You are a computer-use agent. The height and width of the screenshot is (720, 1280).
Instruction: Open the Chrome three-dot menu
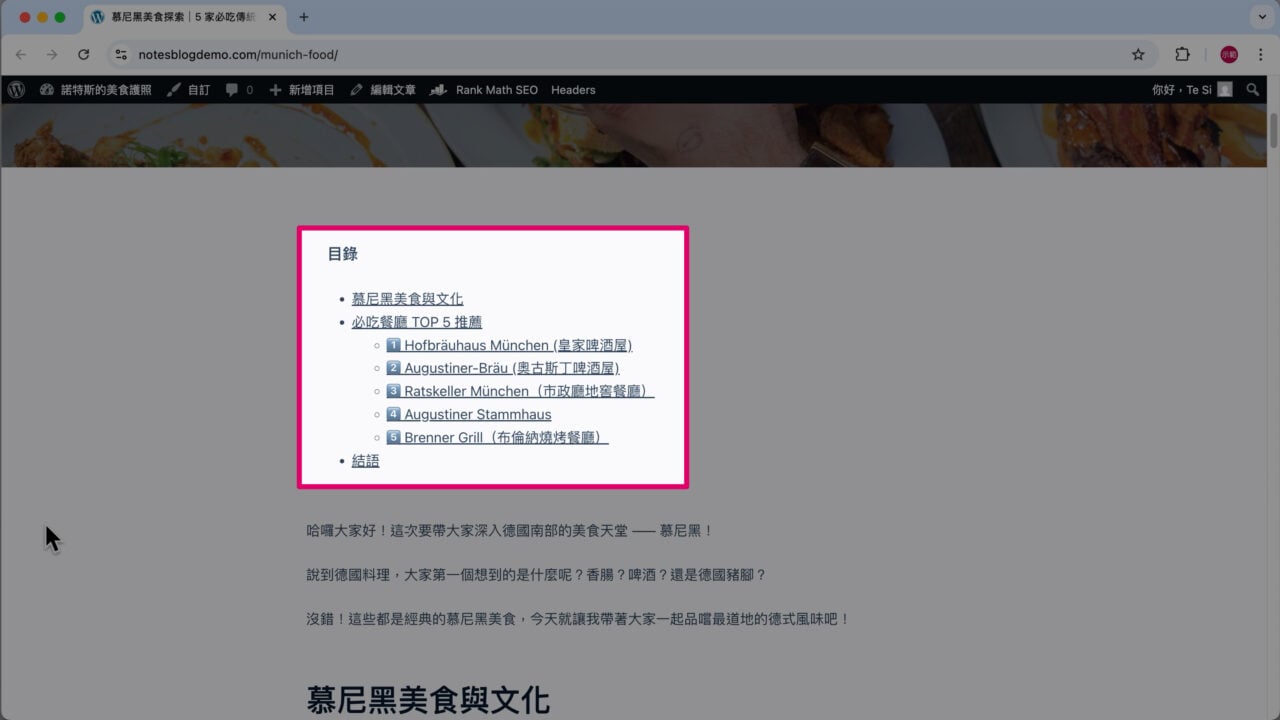(x=1260, y=54)
